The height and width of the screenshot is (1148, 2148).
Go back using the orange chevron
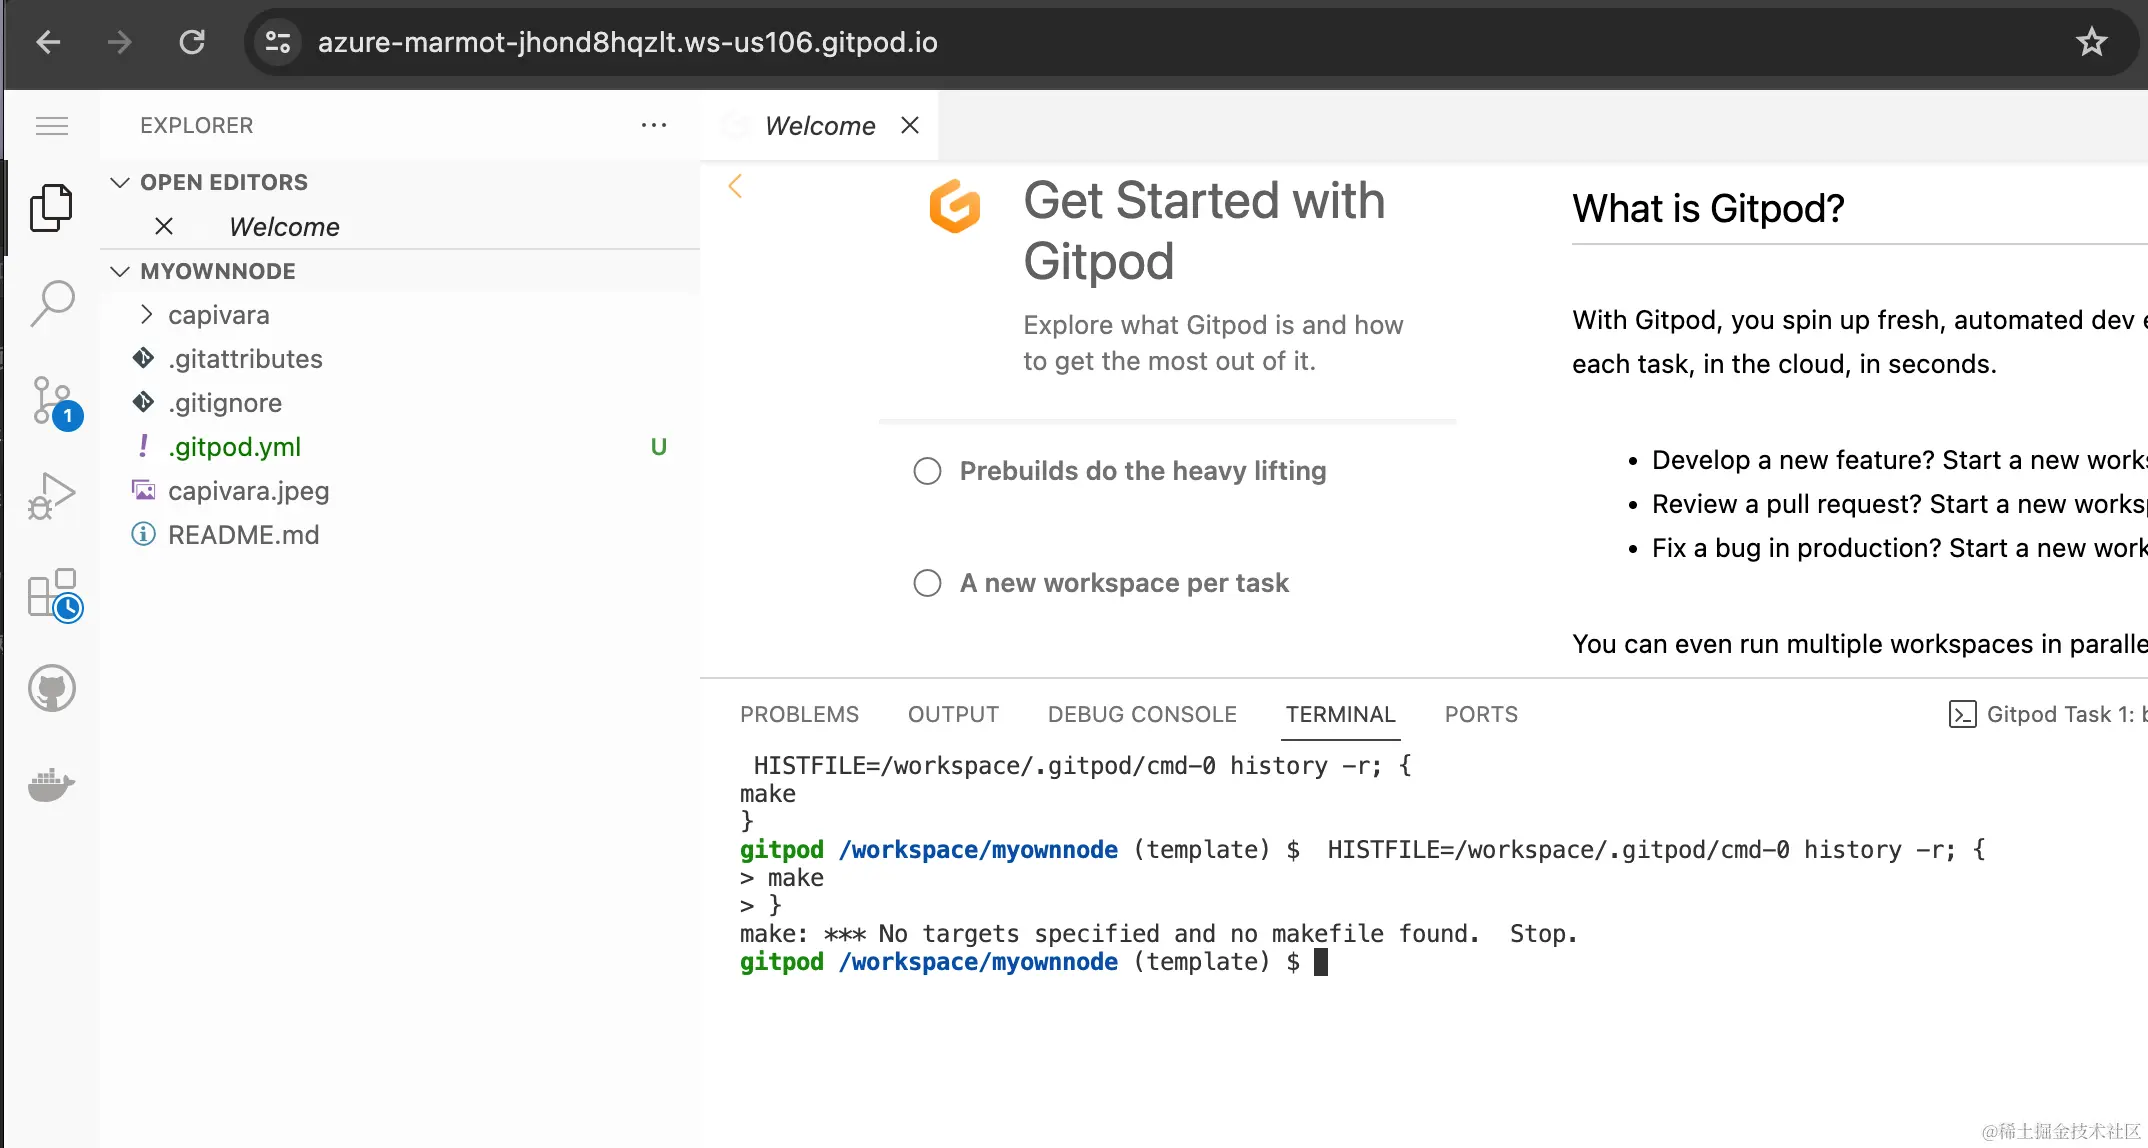pyautogui.click(x=735, y=186)
